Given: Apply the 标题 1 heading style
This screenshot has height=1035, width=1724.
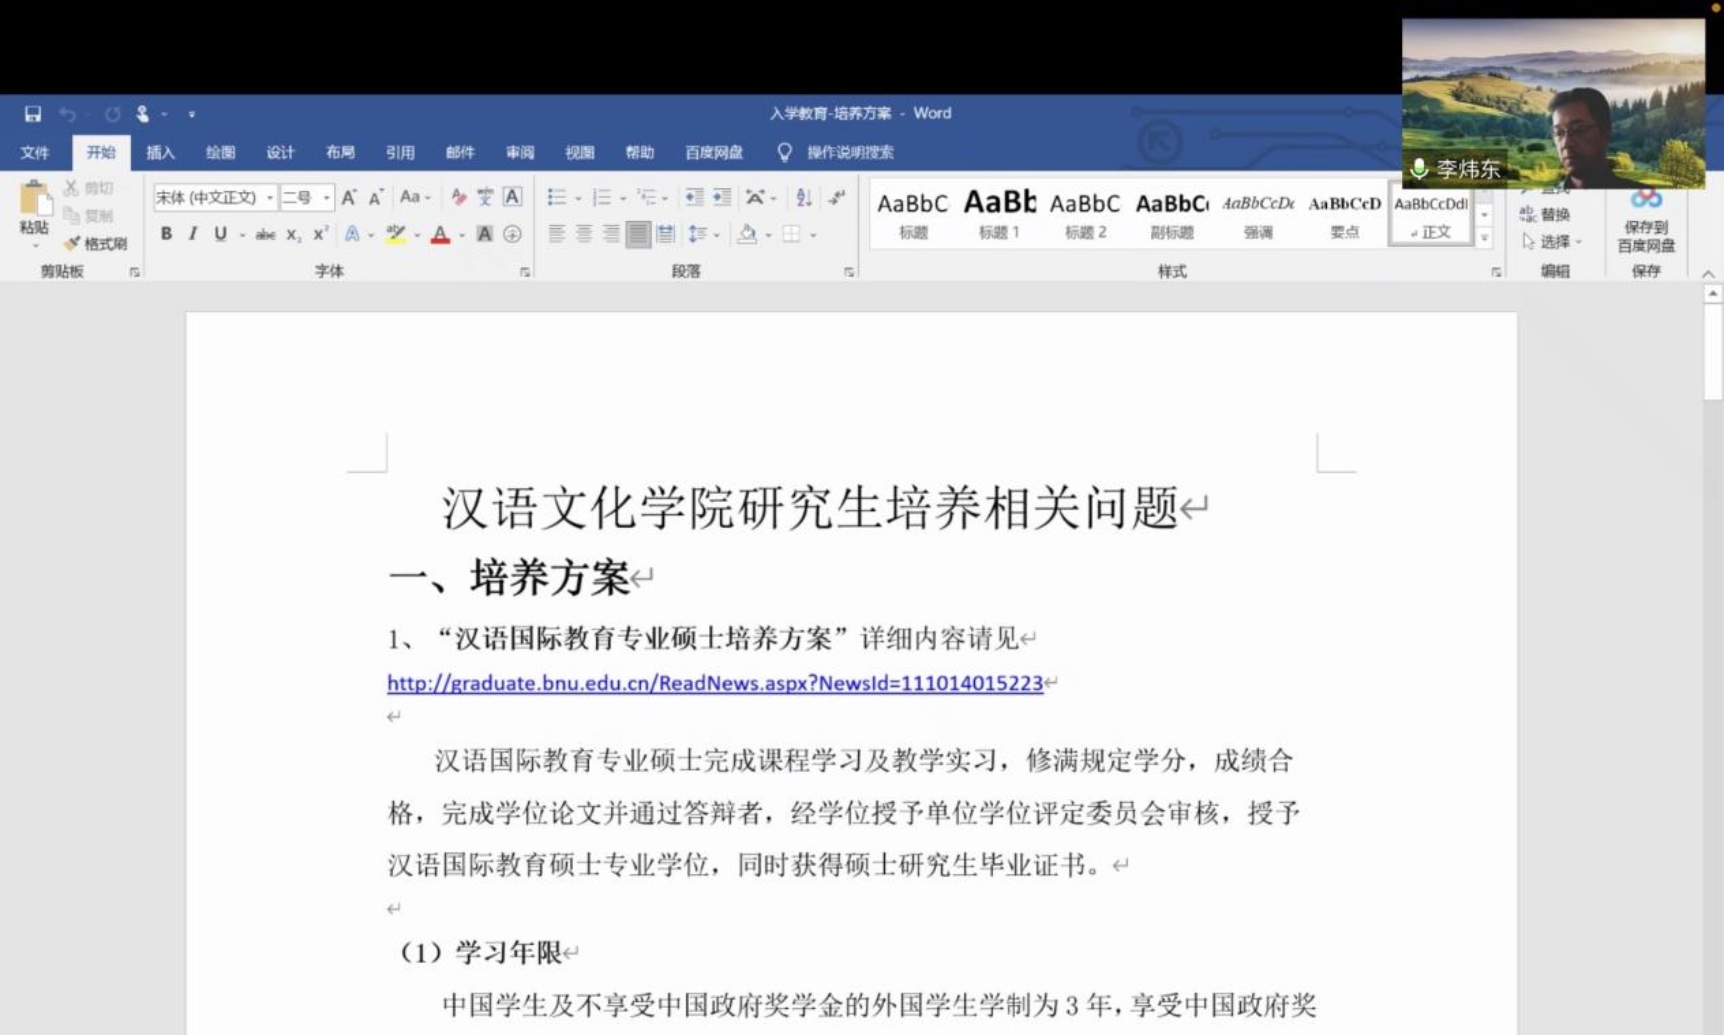Looking at the screenshot, I should tap(998, 213).
